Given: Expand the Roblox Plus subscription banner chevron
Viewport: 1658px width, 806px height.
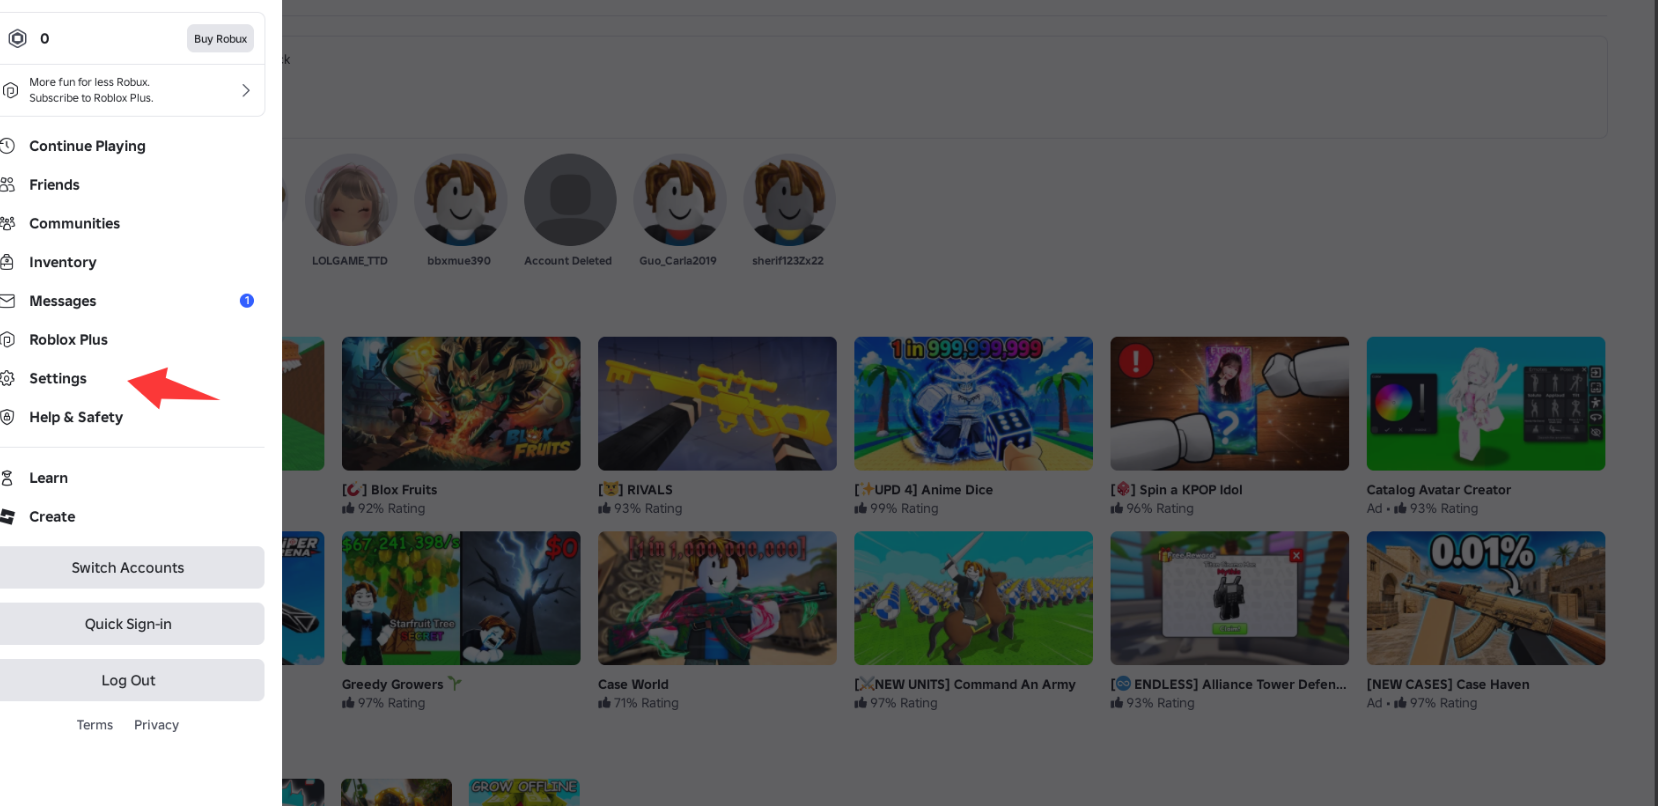Looking at the screenshot, I should (246, 90).
